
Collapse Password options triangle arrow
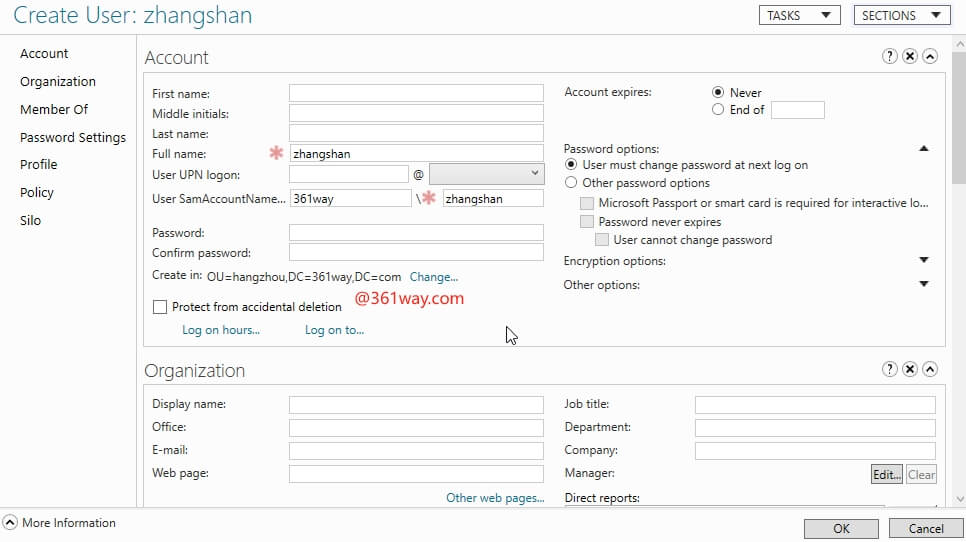923,149
